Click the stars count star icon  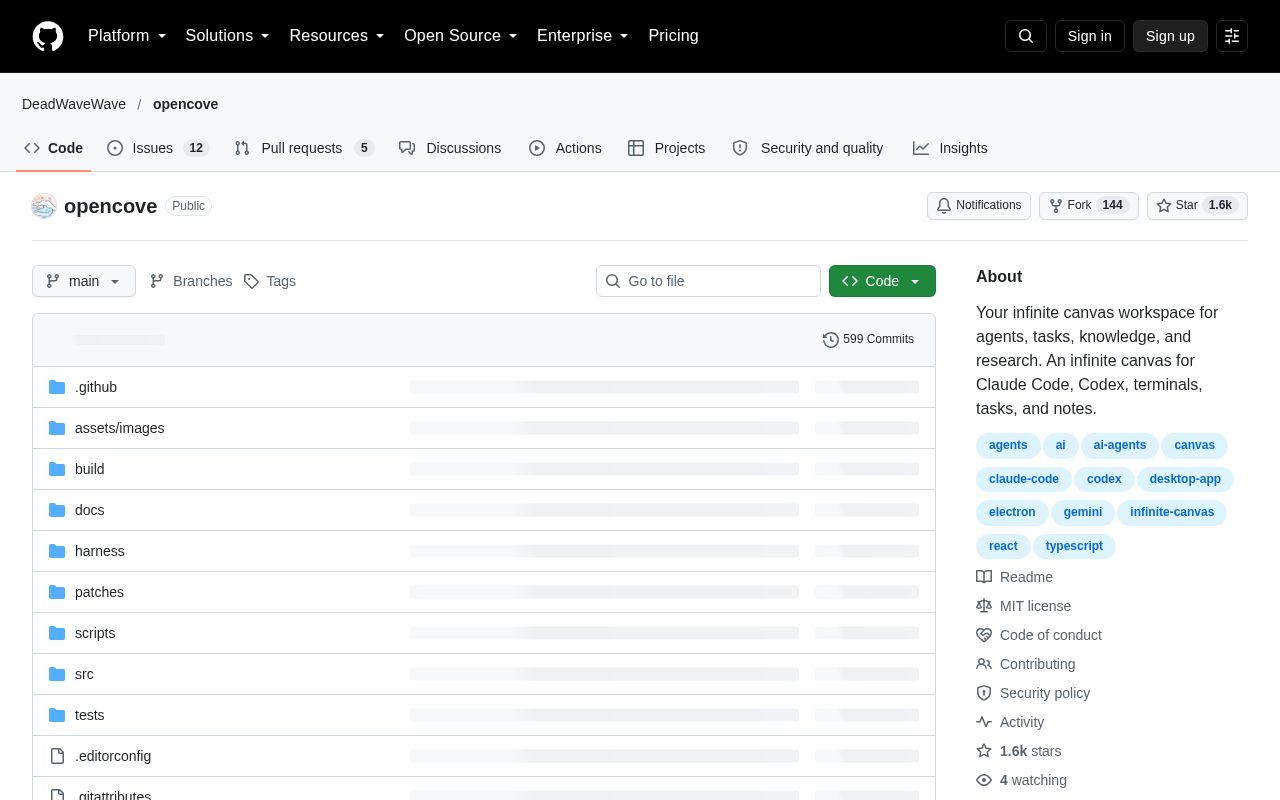(x=984, y=751)
